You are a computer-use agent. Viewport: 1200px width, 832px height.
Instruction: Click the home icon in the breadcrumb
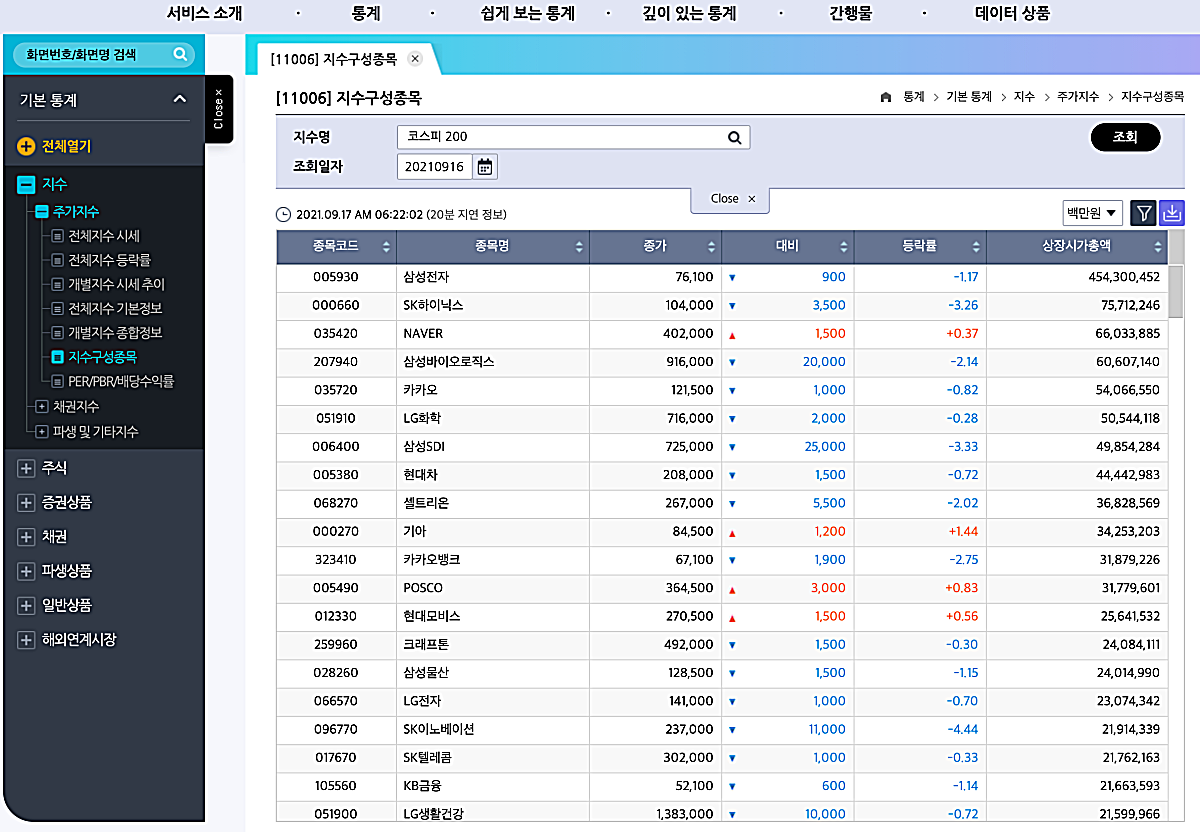pos(885,97)
